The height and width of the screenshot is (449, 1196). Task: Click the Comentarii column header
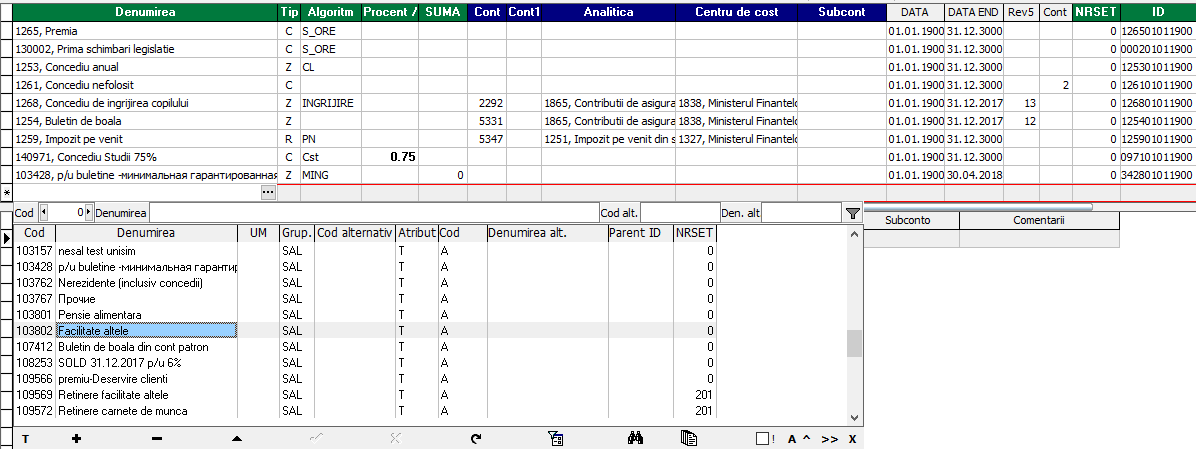(x=1039, y=220)
